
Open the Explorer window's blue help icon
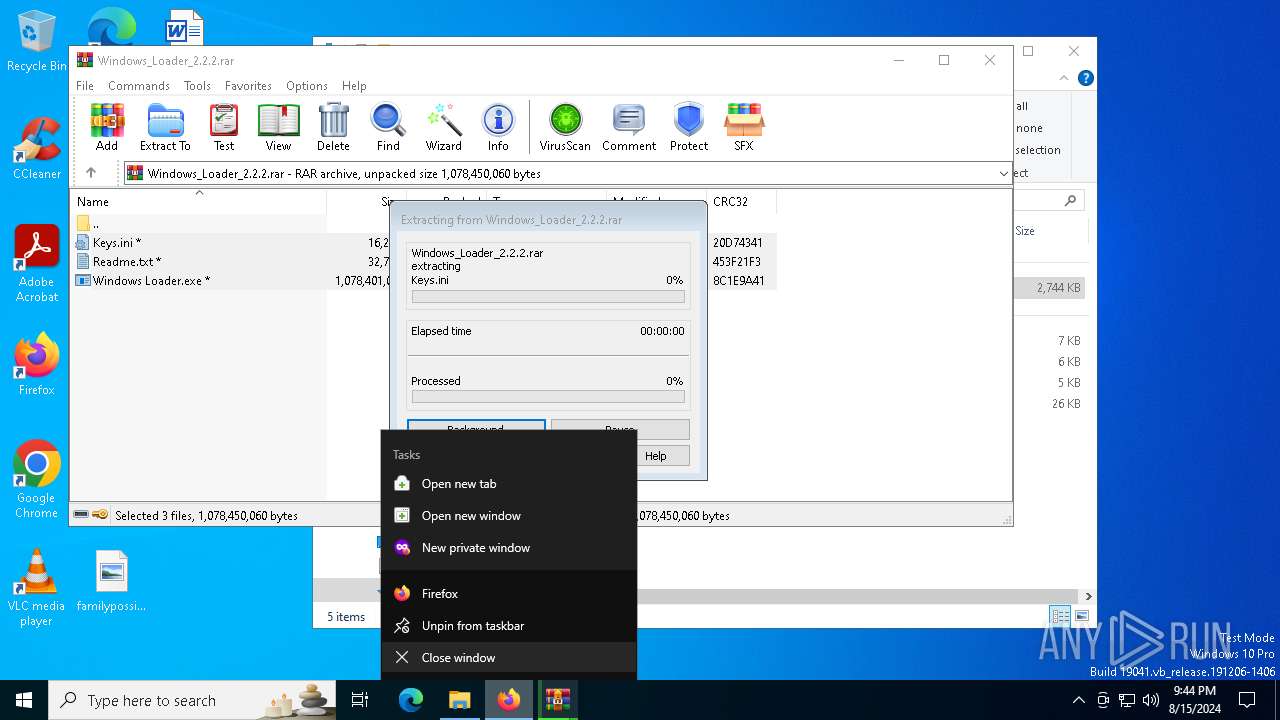(x=1085, y=78)
